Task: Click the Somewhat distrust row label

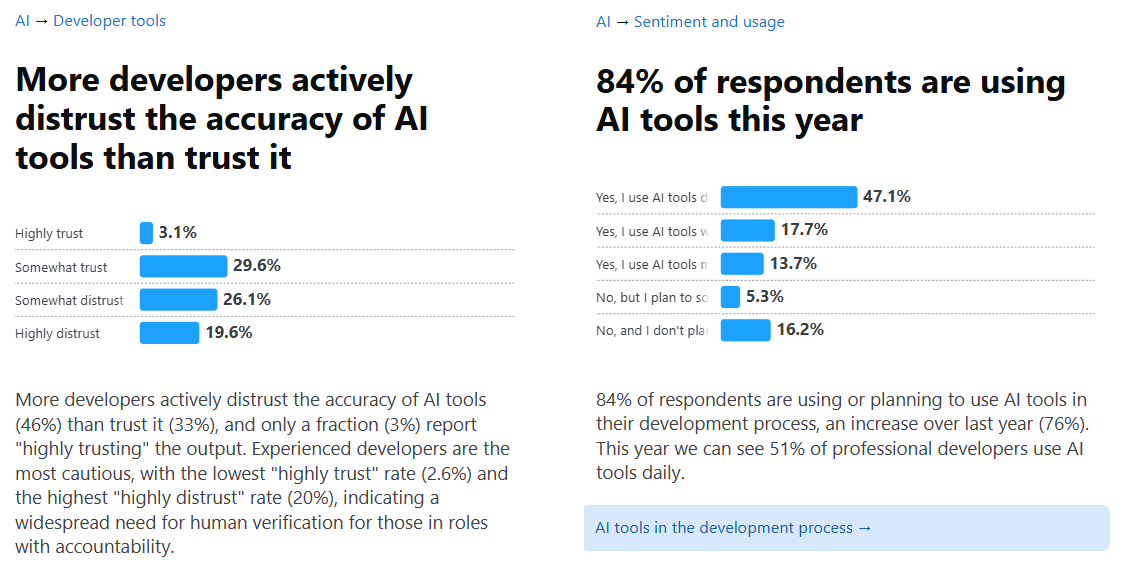Action: pyautogui.click(x=69, y=300)
